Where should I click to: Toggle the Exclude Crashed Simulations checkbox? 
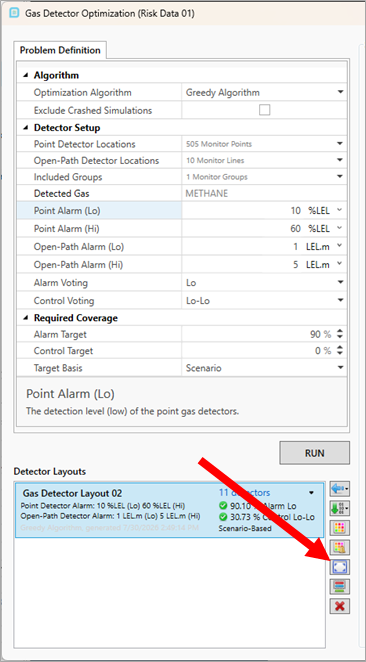[x=265, y=110]
